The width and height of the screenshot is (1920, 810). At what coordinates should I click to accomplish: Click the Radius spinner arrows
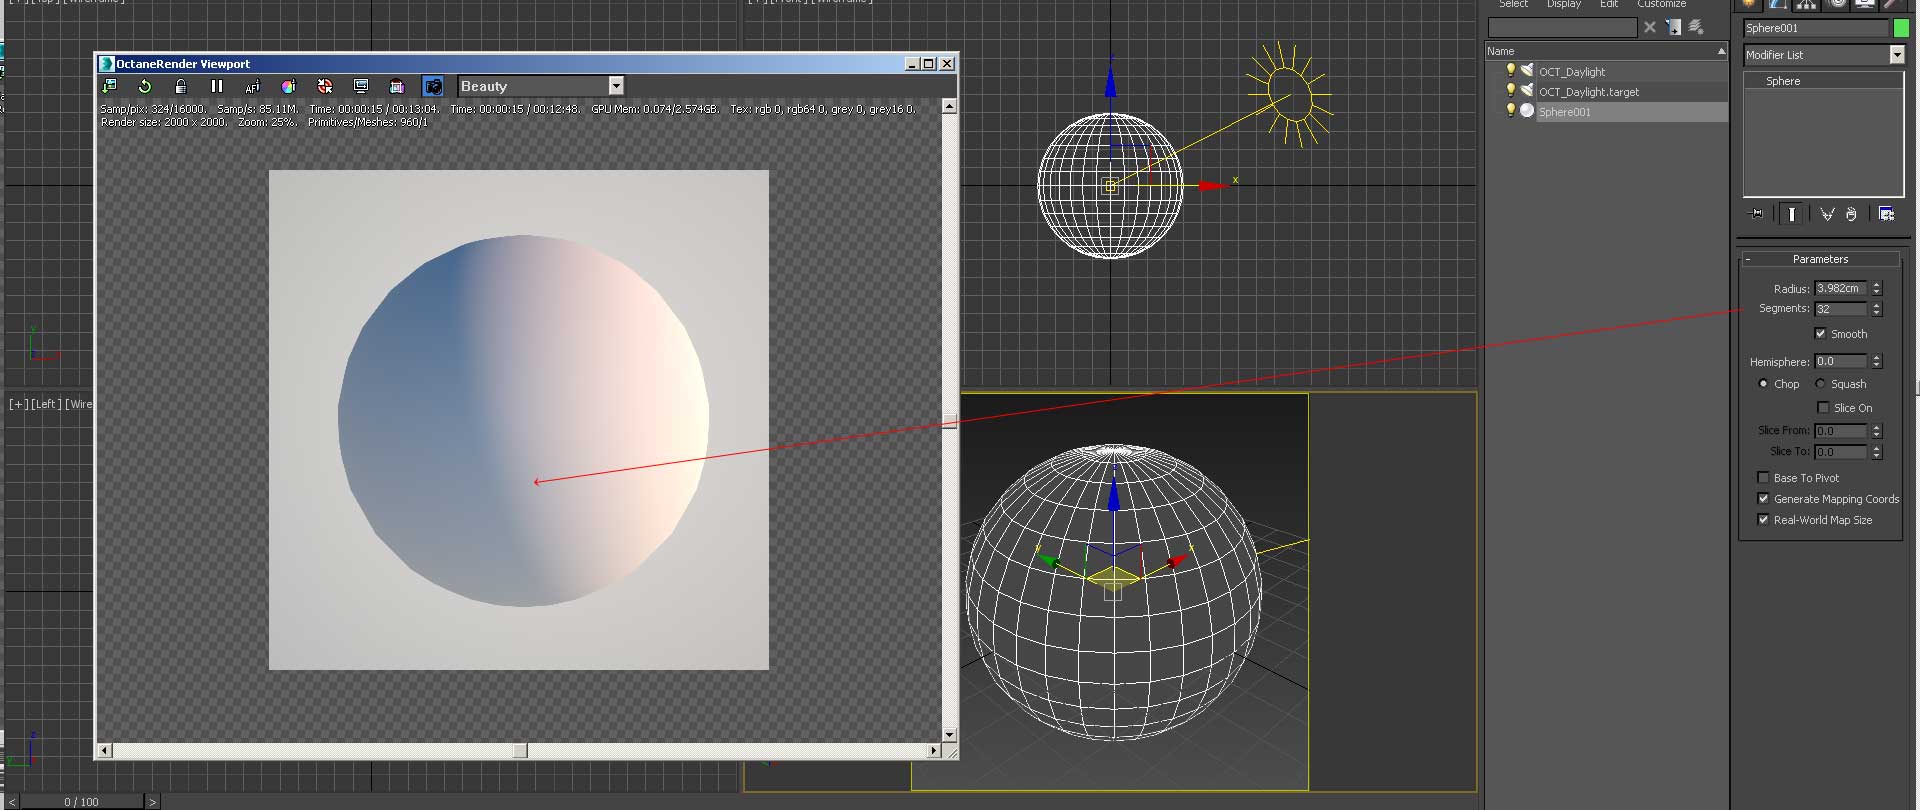pos(1877,288)
